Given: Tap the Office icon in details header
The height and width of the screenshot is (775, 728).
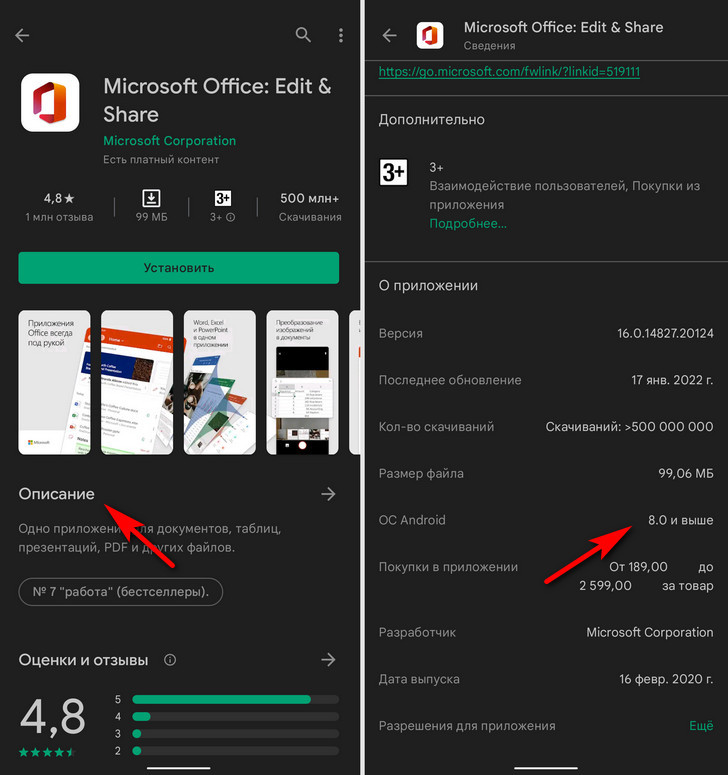Looking at the screenshot, I should coord(429,35).
